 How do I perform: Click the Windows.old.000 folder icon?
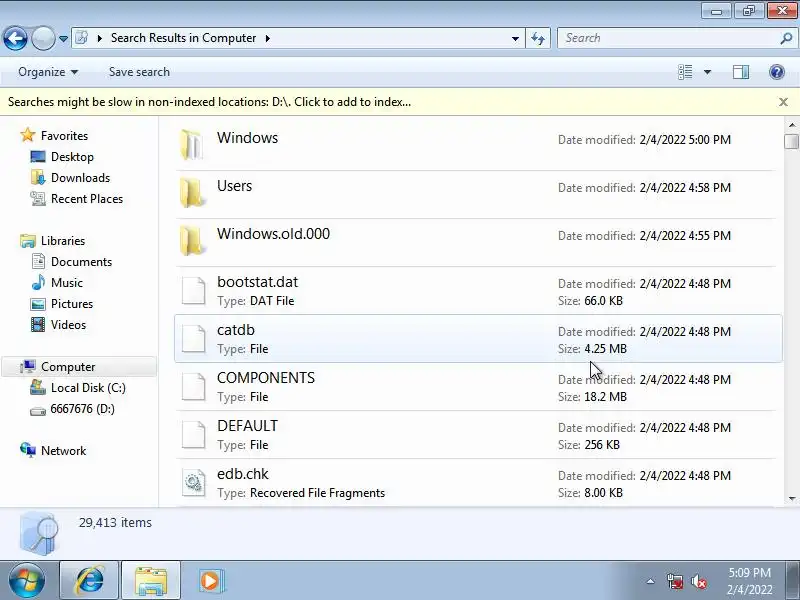[192, 240]
